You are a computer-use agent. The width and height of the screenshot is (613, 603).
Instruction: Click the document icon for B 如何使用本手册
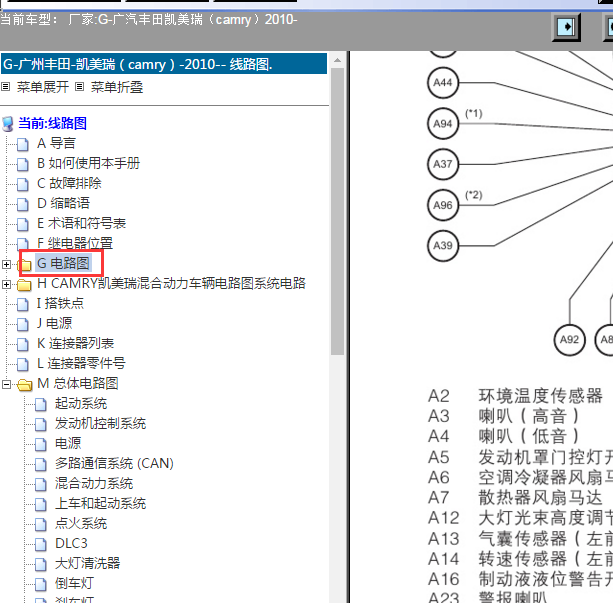[x=23, y=164]
